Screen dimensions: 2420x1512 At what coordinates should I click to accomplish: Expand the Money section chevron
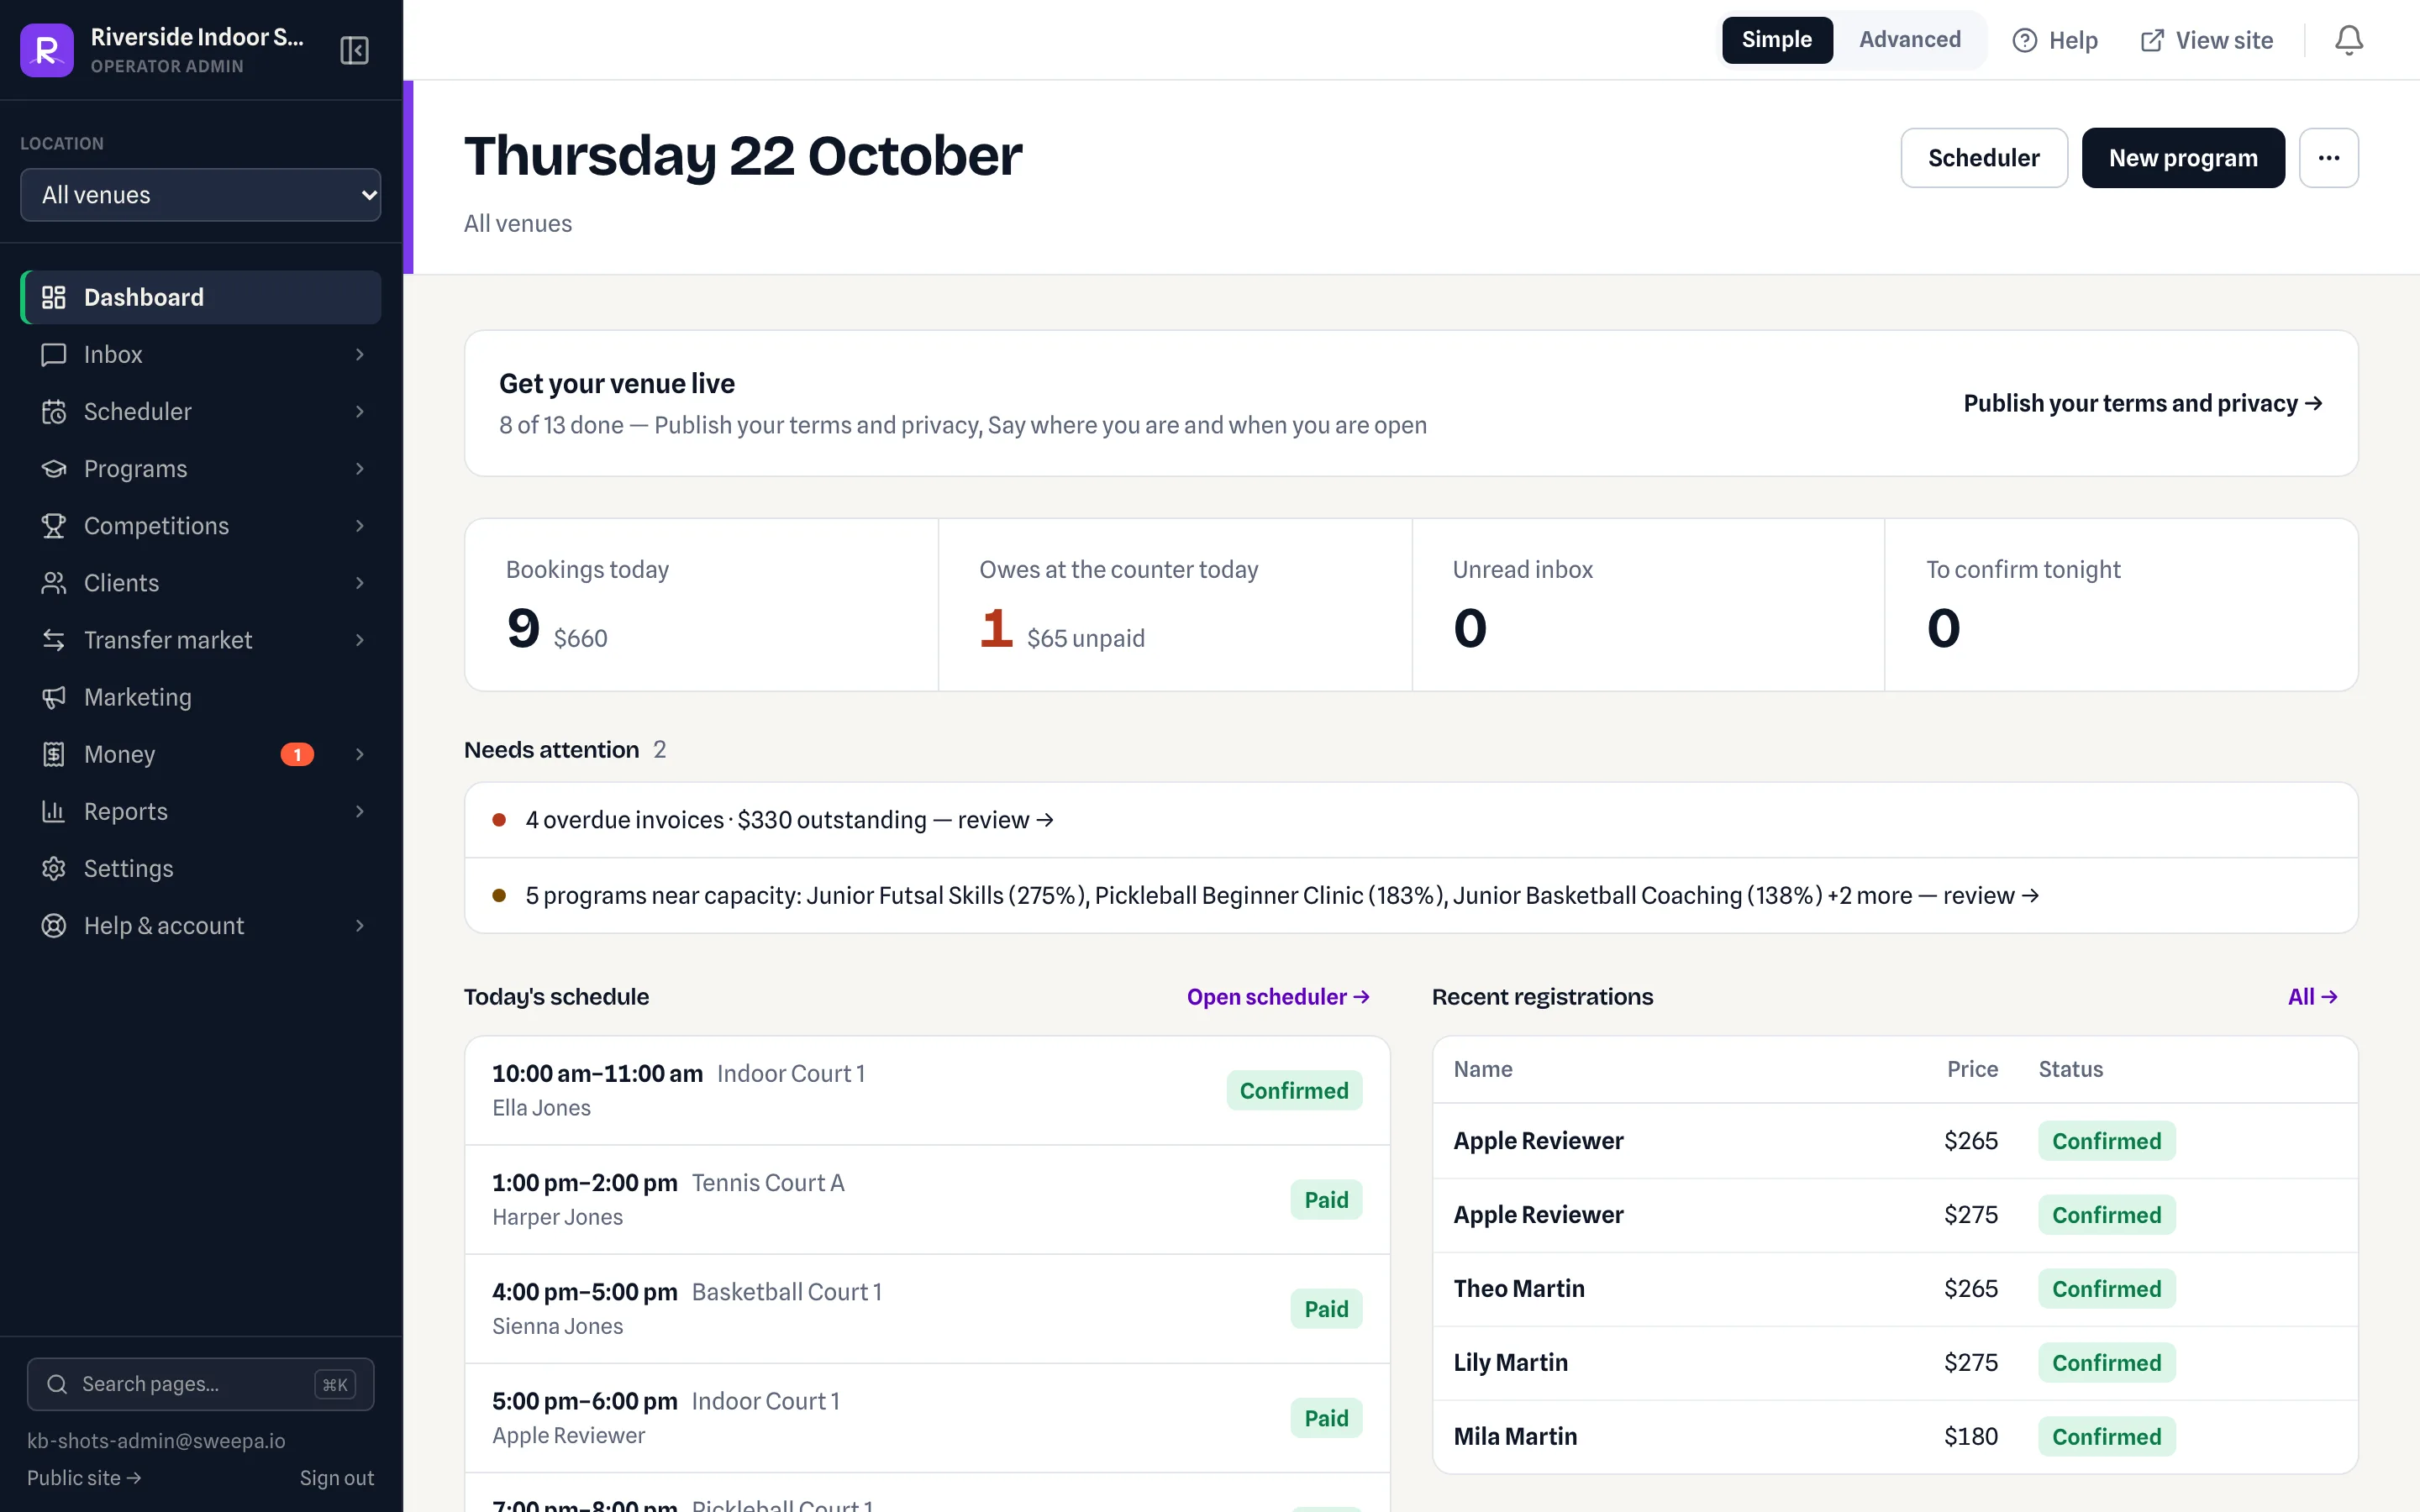(360, 753)
